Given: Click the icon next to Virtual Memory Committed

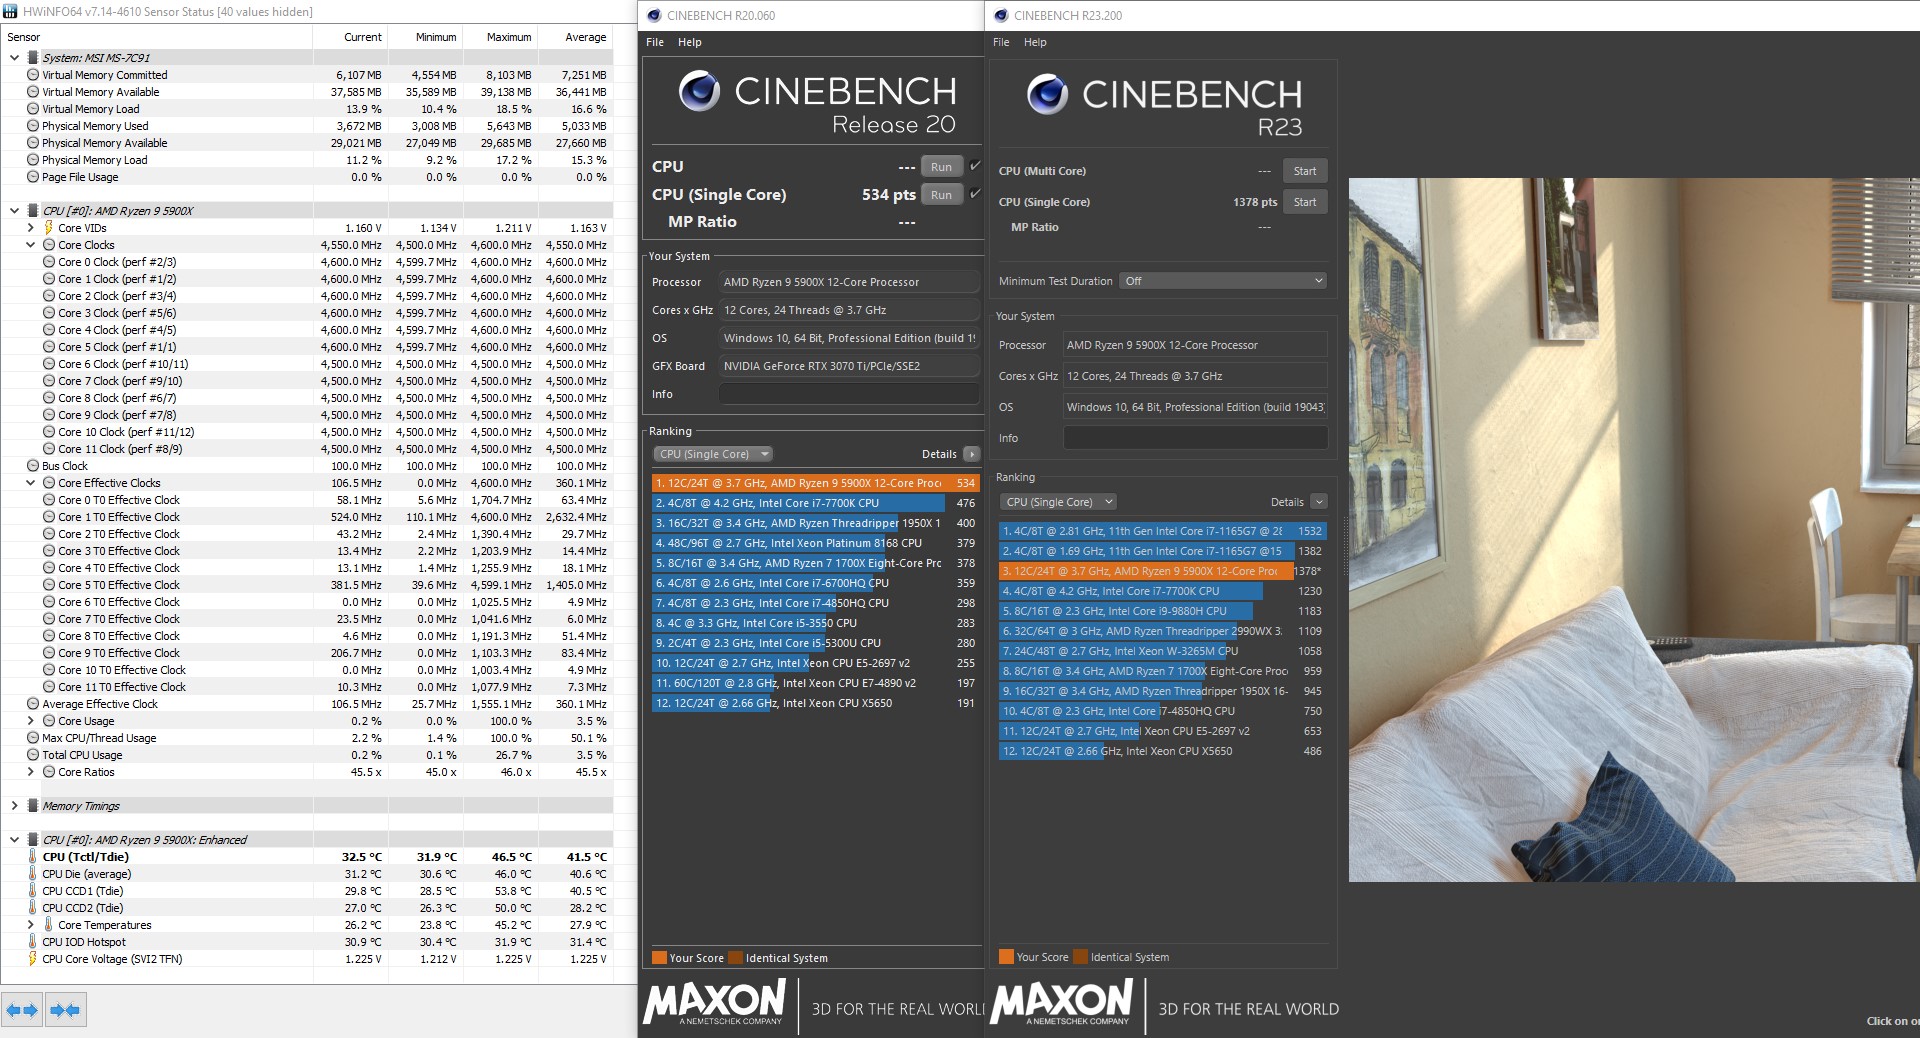Looking at the screenshot, I should pyautogui.click(x=33, y=75).
